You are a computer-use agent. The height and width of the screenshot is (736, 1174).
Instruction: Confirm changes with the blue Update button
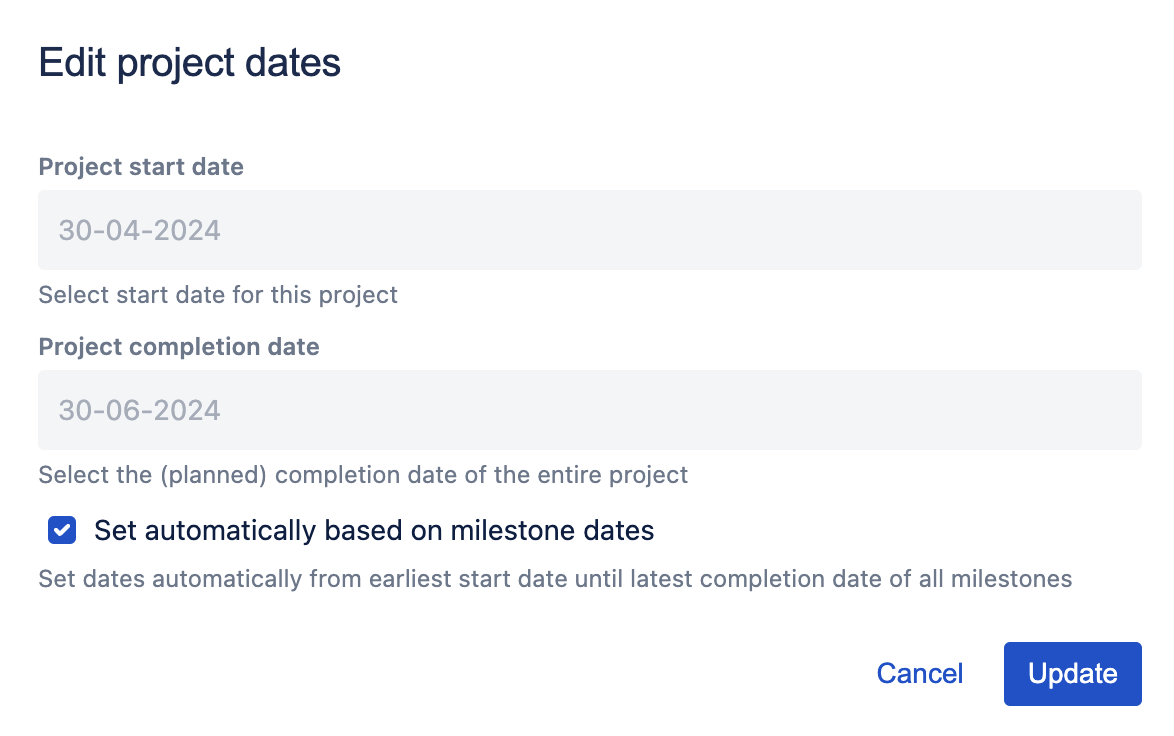[1072, 673]
